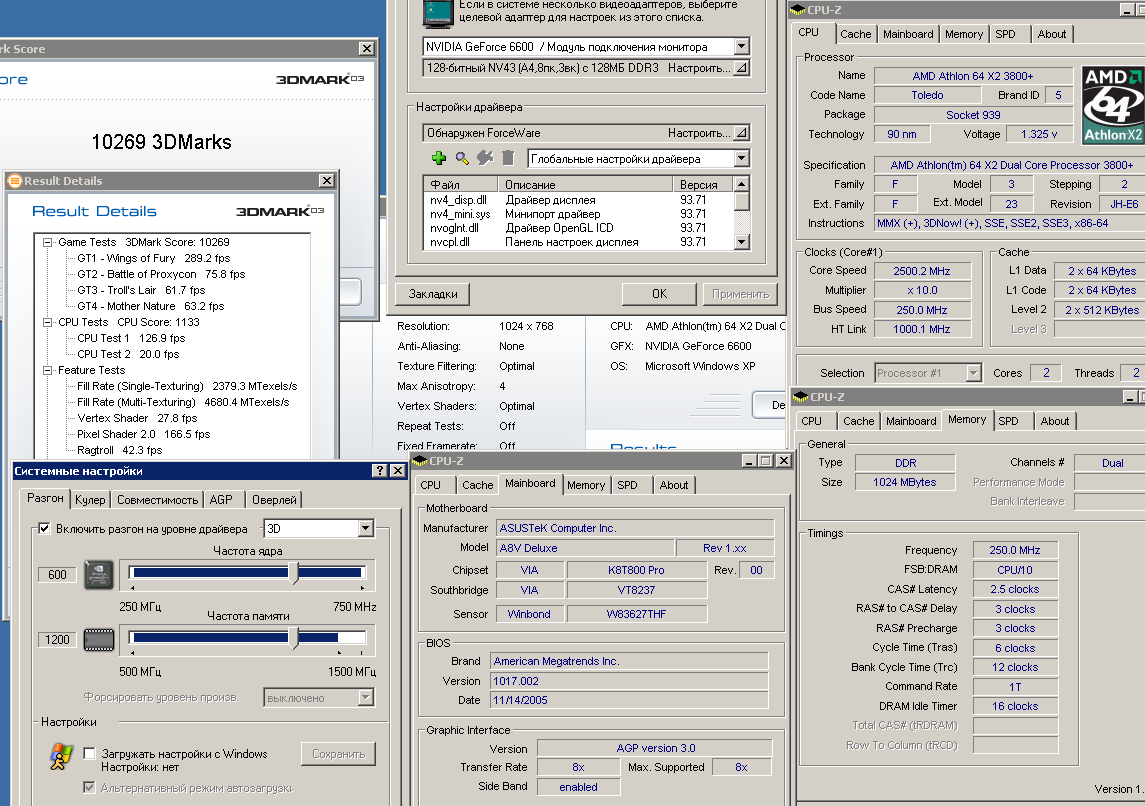Click the Result Details window icon
The height and width of the screenshot is (806, 1145).
point(15,180)
